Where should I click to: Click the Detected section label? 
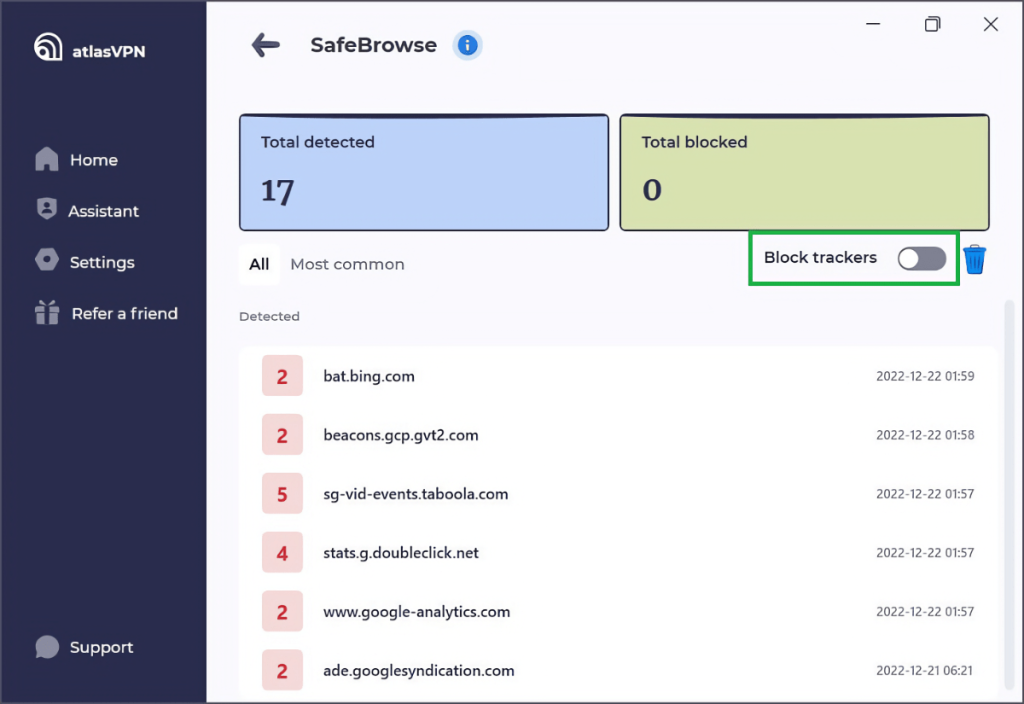point(269,316)
